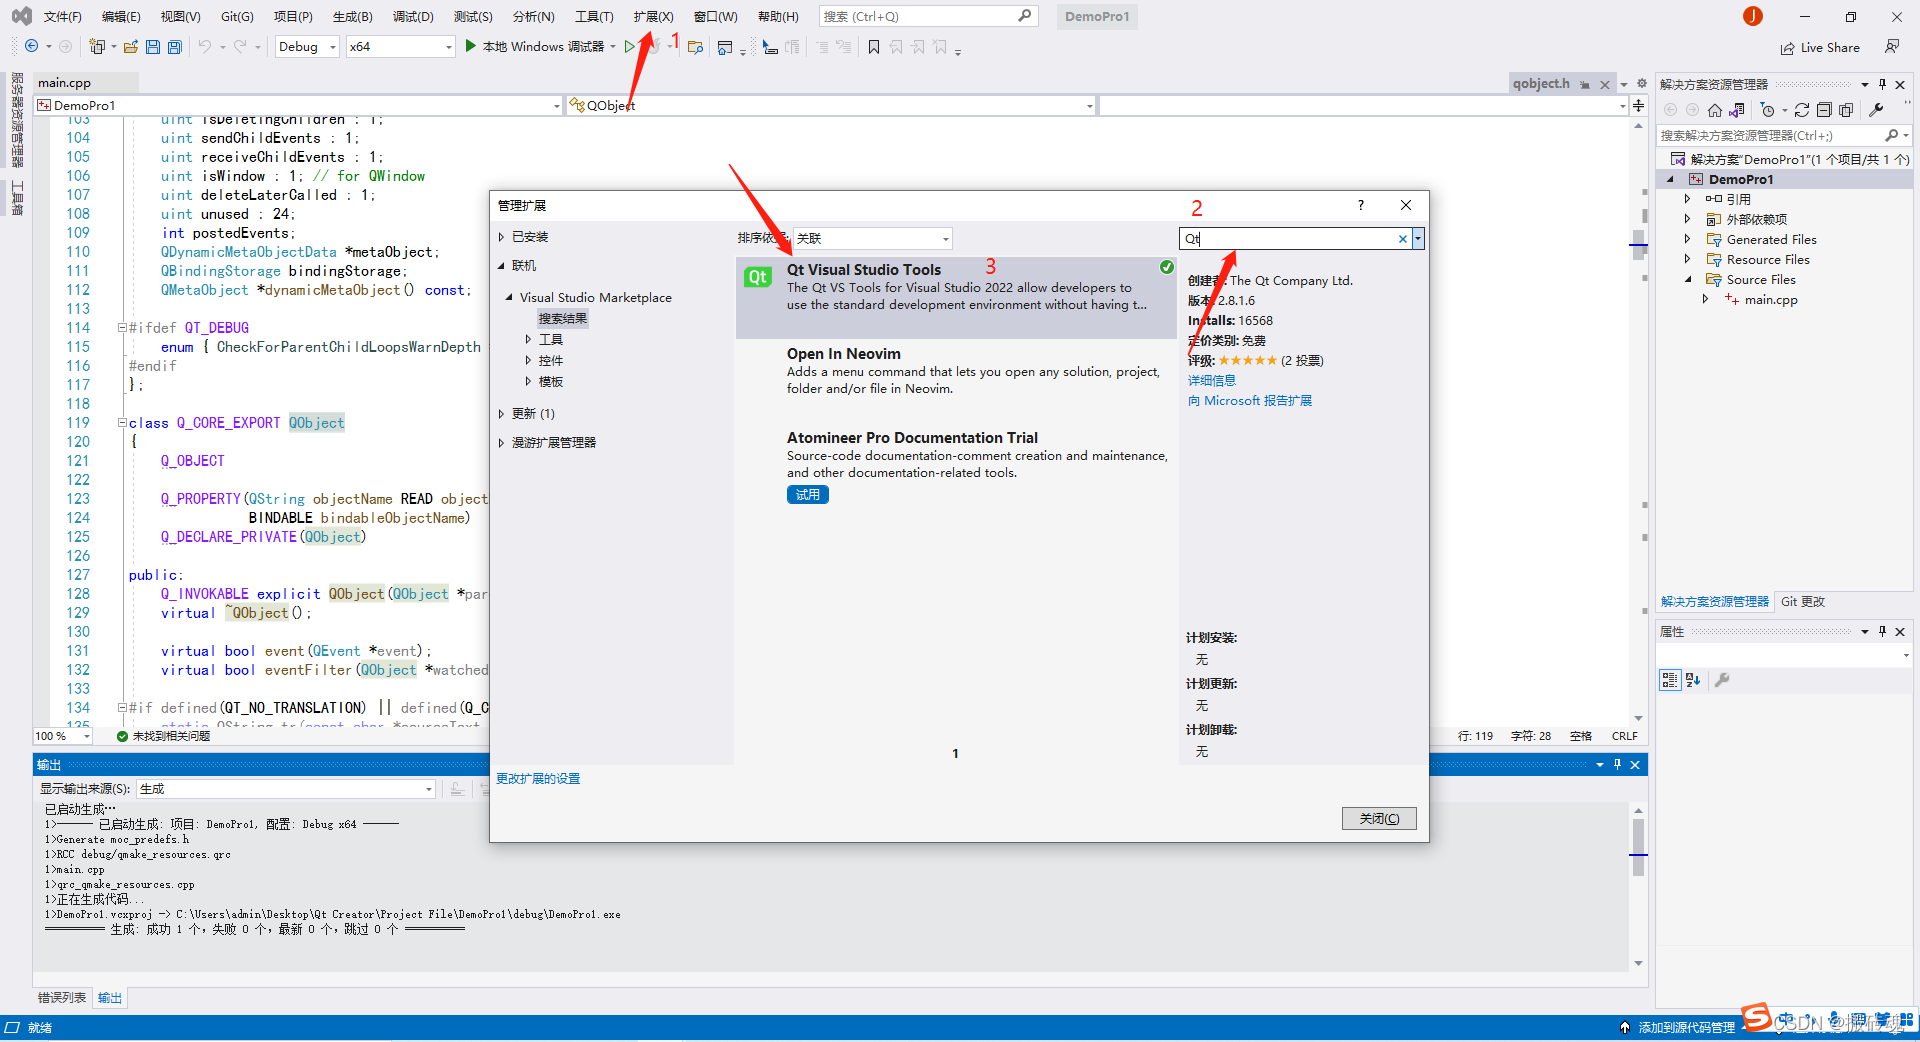Image resolution: width=1920 pixels, height=1042 pixels.
Task: Click Start Without Debugging outline play icon
Action: (x=629, y=46)
